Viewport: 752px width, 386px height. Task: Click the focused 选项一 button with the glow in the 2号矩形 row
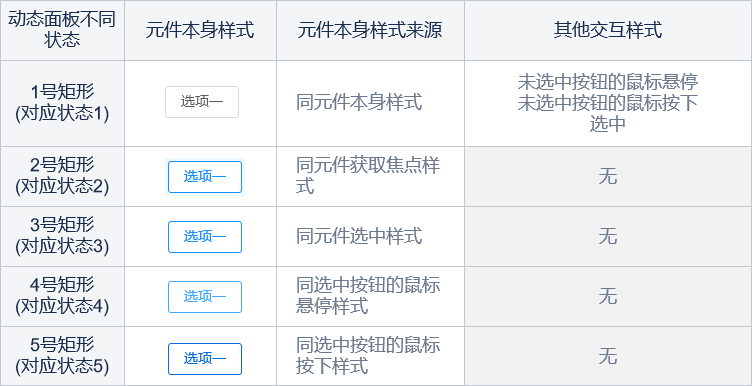tap(205, 177)
